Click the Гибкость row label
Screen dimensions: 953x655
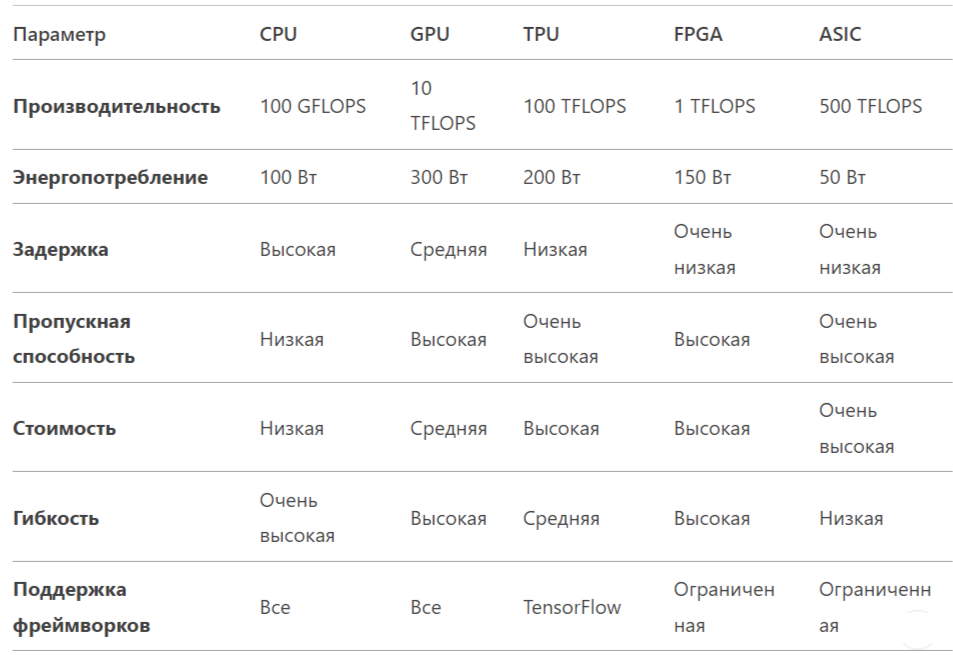(x=56, y=518)
